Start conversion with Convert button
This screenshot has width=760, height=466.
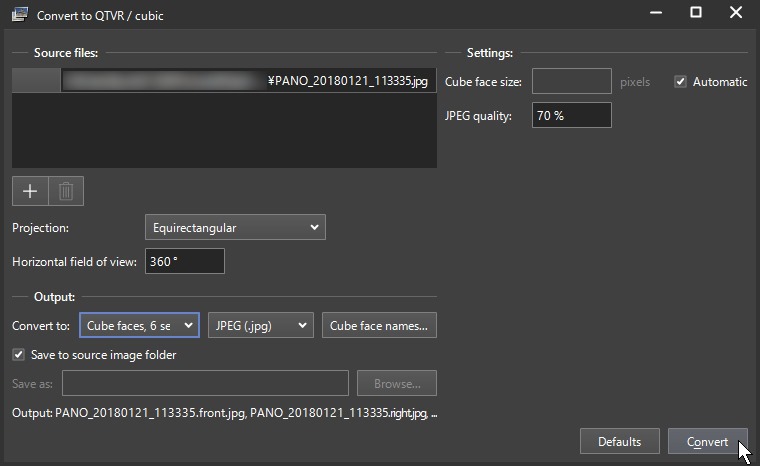point(708,442)
